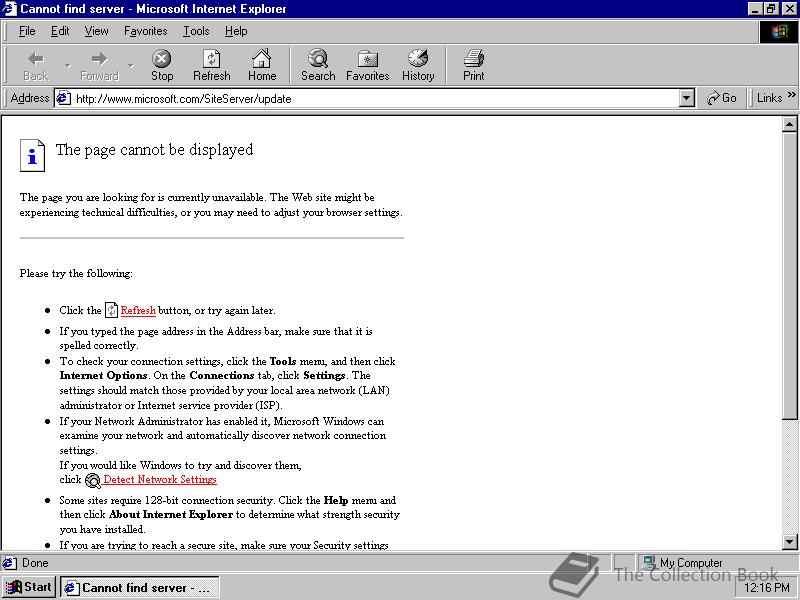Click the Start button

pos(29,587)
